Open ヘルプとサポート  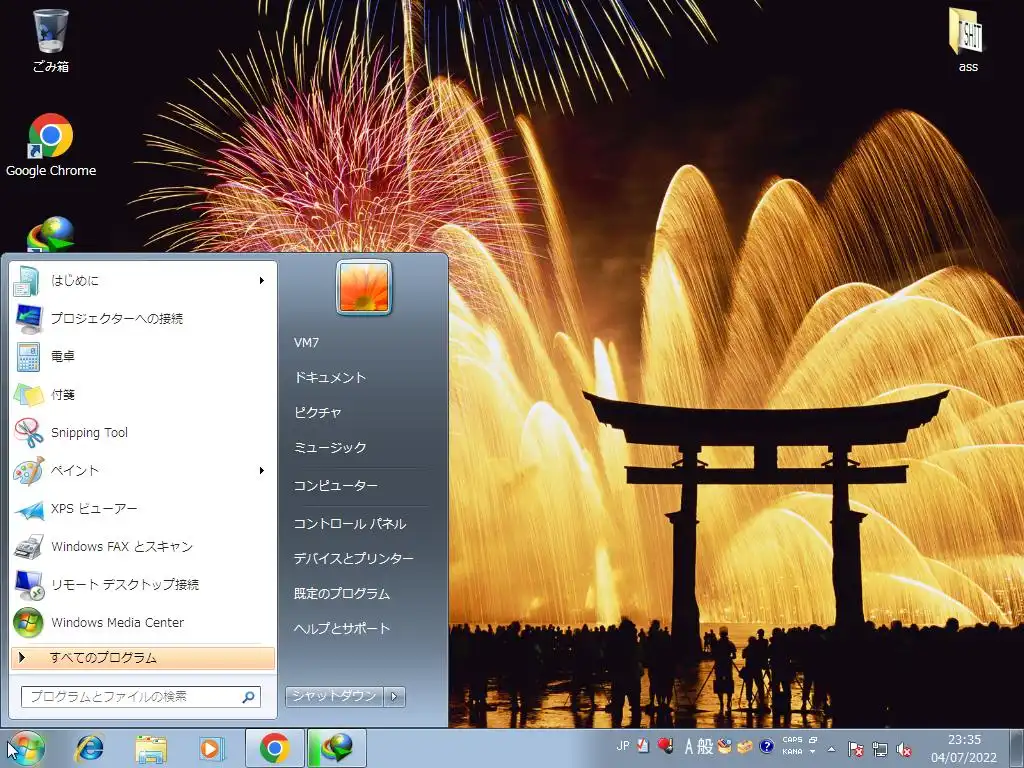click(342, 629)
